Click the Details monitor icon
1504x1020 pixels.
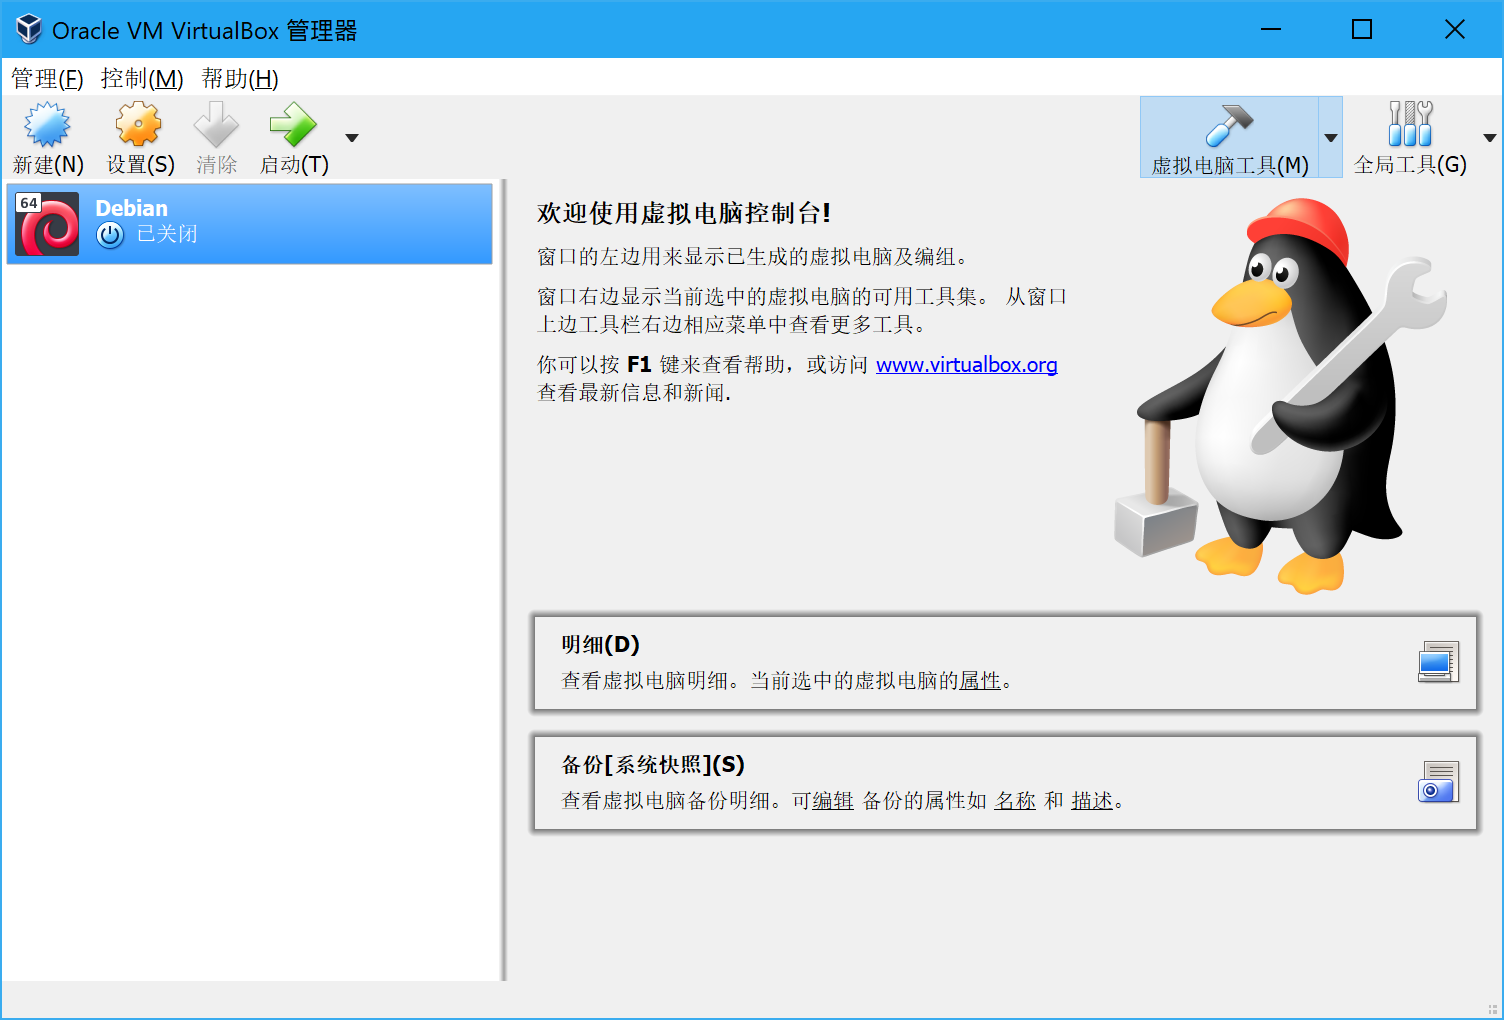1438,662
